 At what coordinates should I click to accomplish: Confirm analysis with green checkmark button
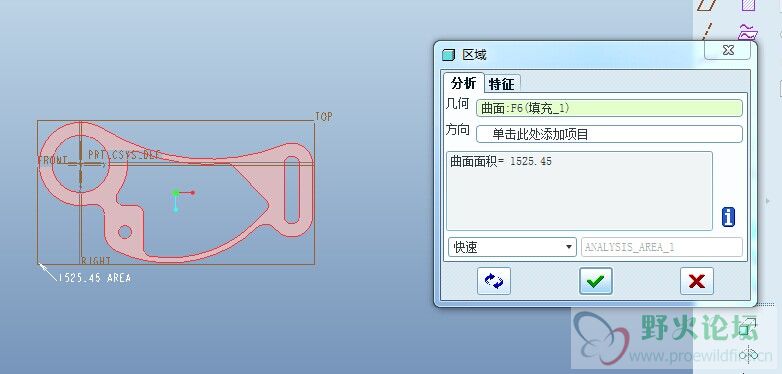595,281
